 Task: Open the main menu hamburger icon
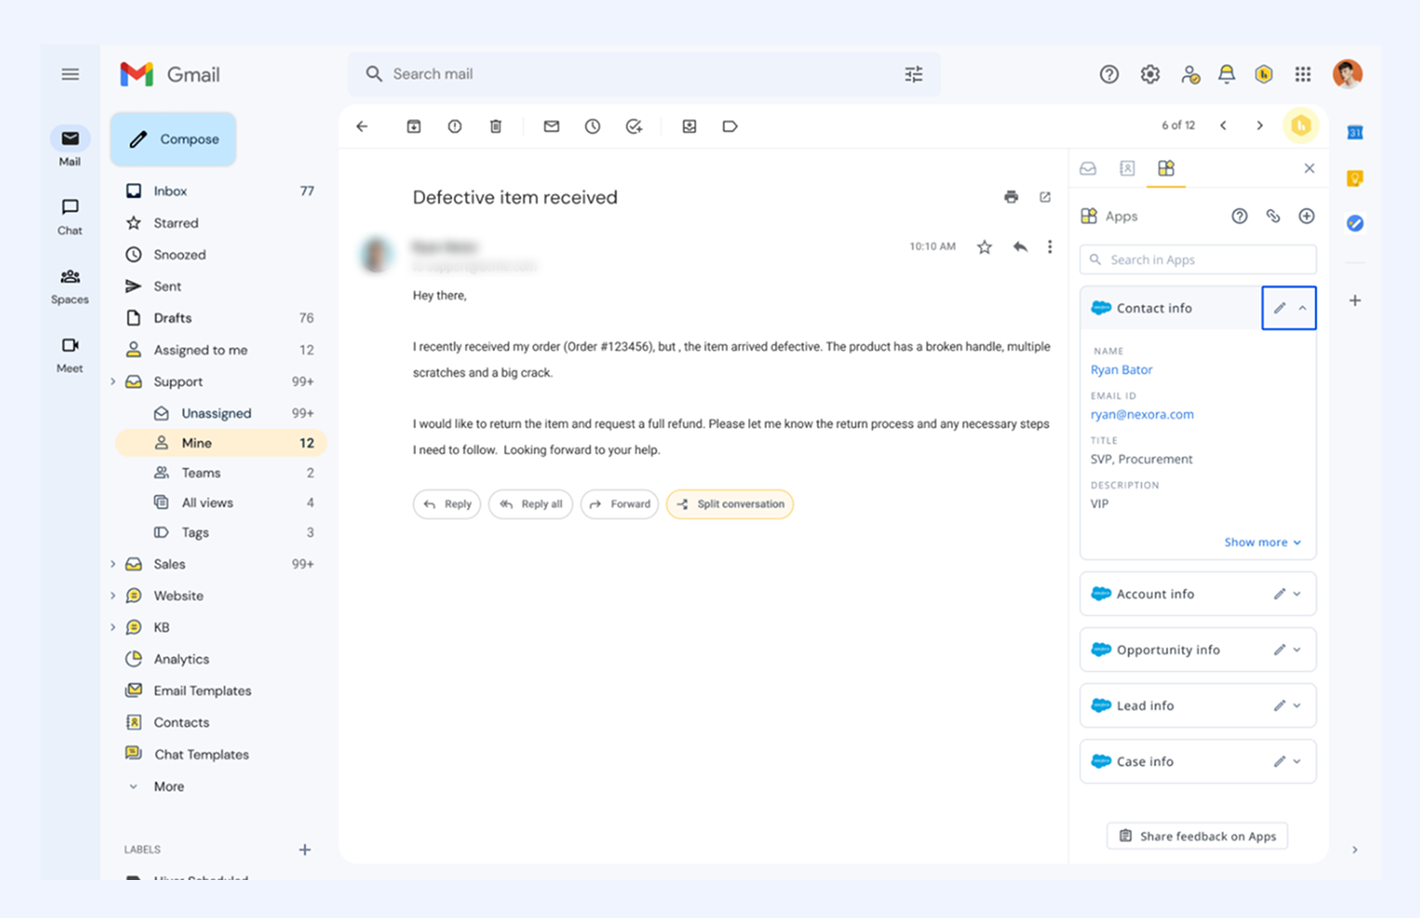(x=70, y=74)
